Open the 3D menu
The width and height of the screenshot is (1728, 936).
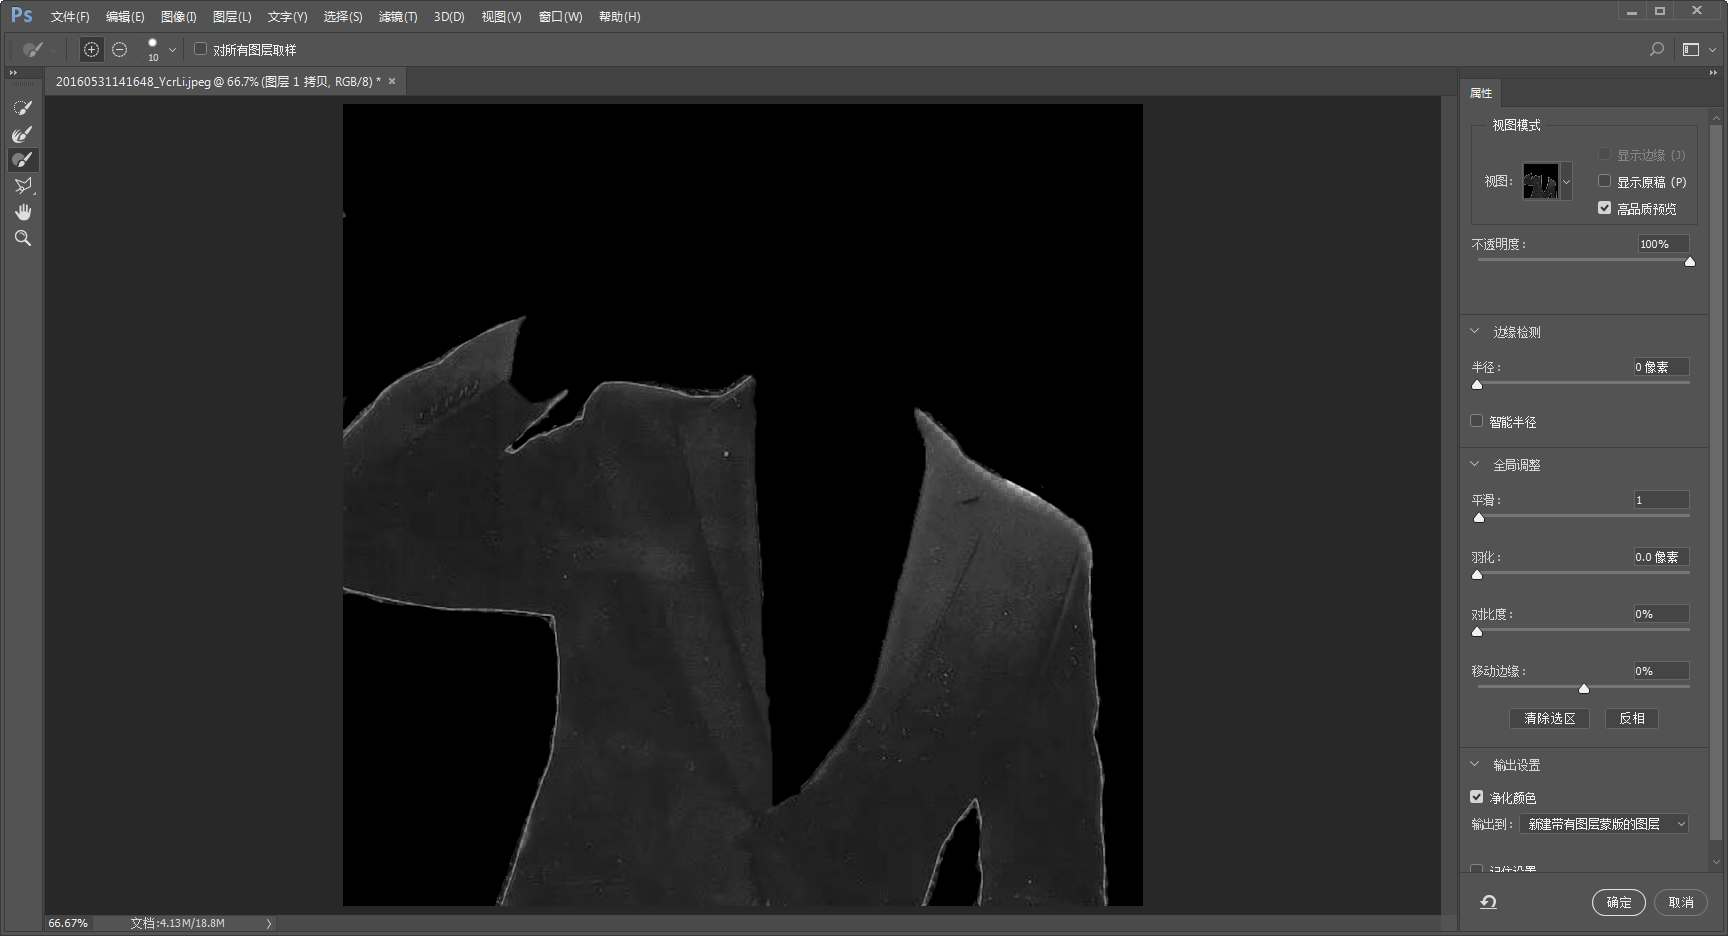[x=449, y=17]
